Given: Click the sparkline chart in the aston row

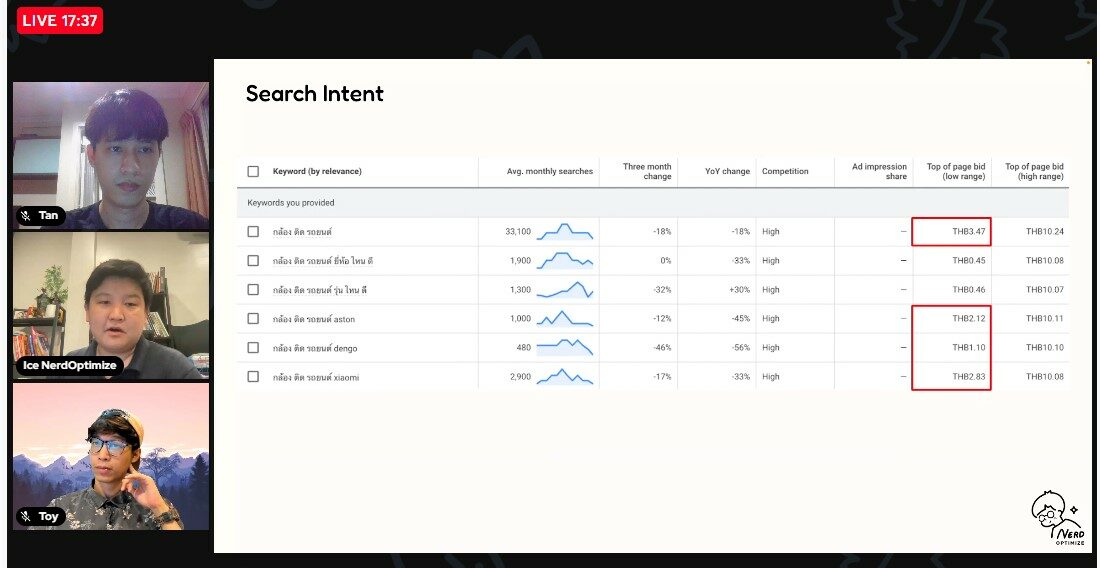Looking at the screenshot, I should (x=565, y=319).
